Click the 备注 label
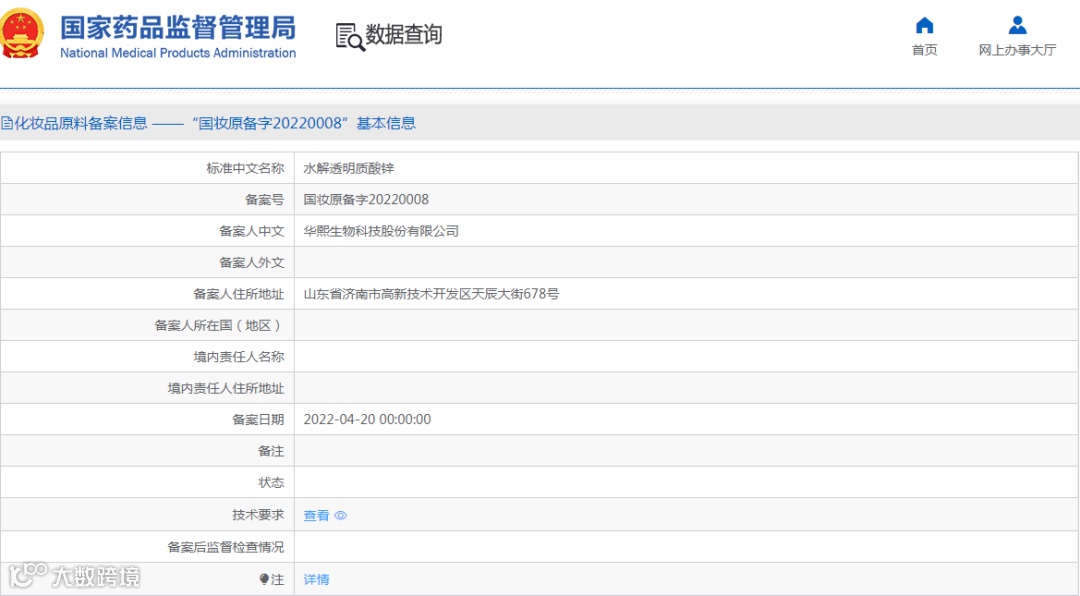The width and height of the screenshot is (1080, 596). (x=271, y=451)
